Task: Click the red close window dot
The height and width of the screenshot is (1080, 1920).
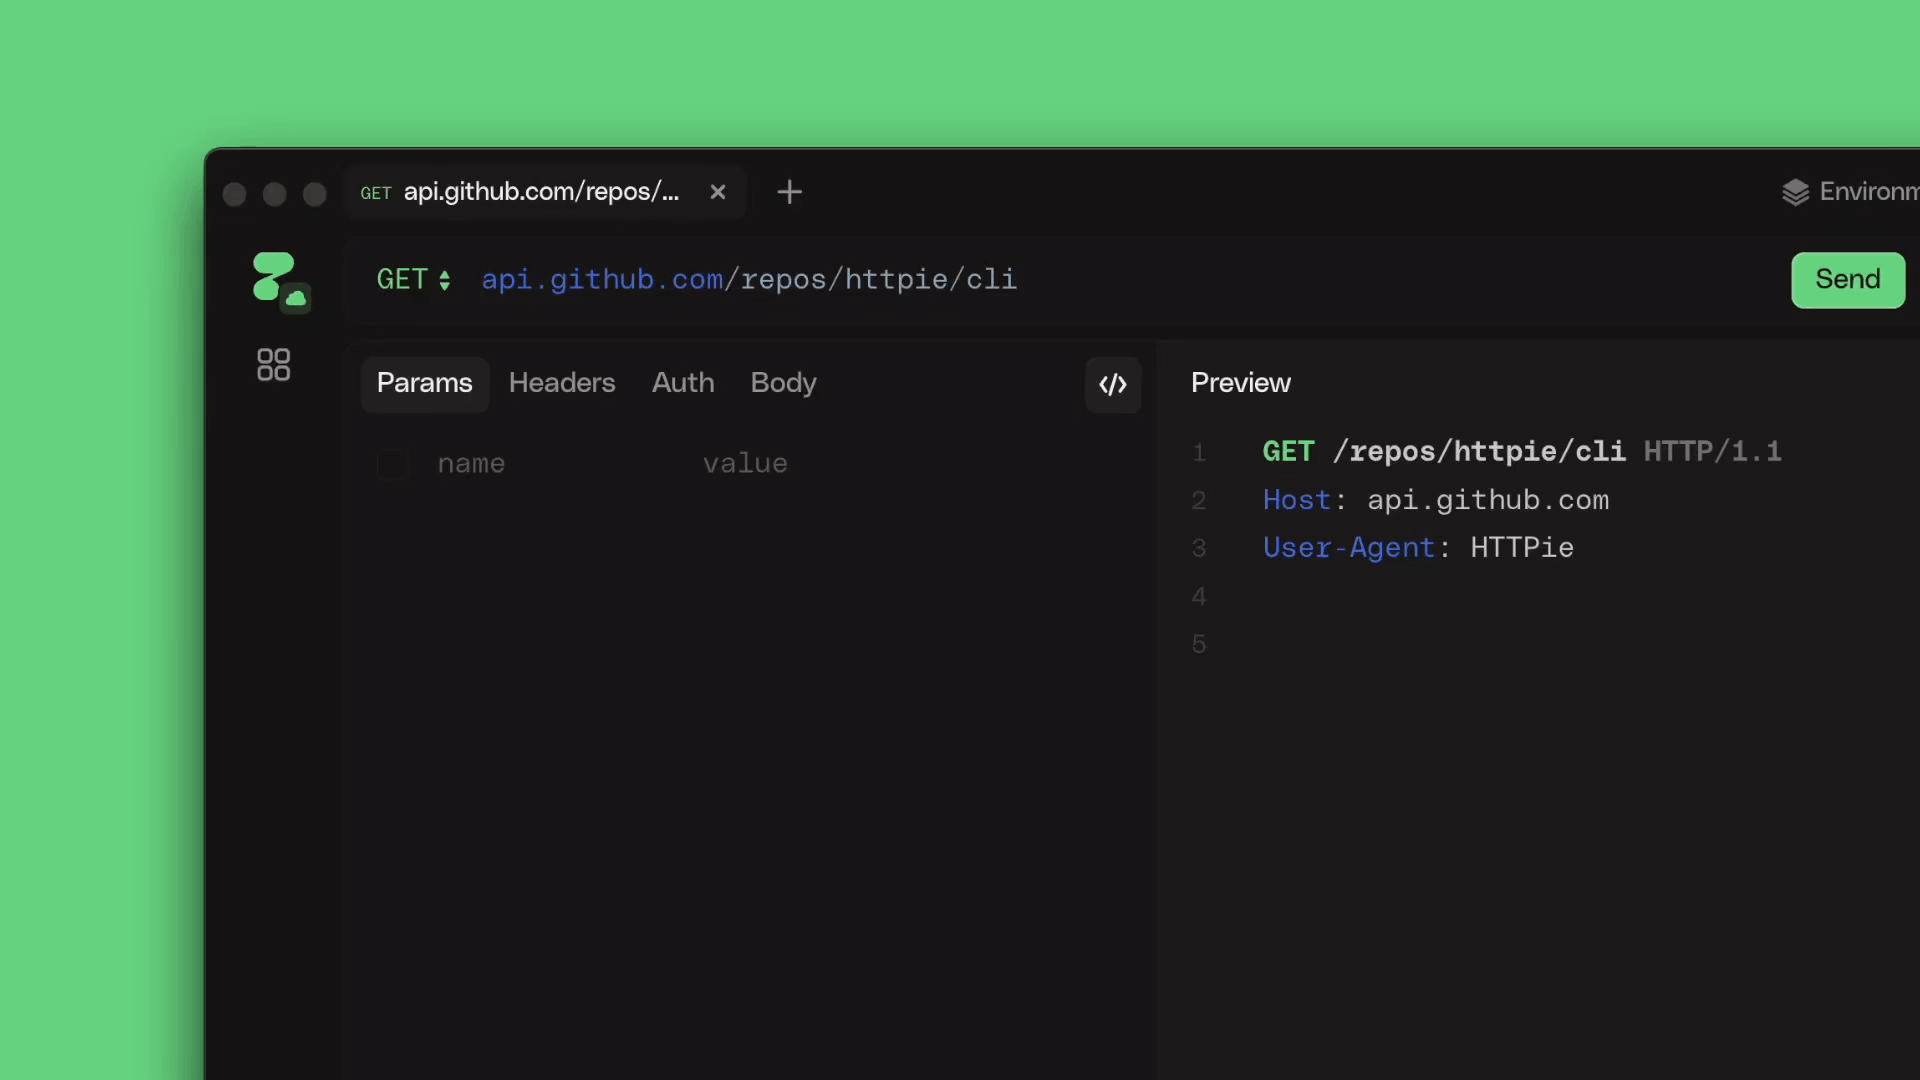Action: pyautogui.click(x=234, y=194)
